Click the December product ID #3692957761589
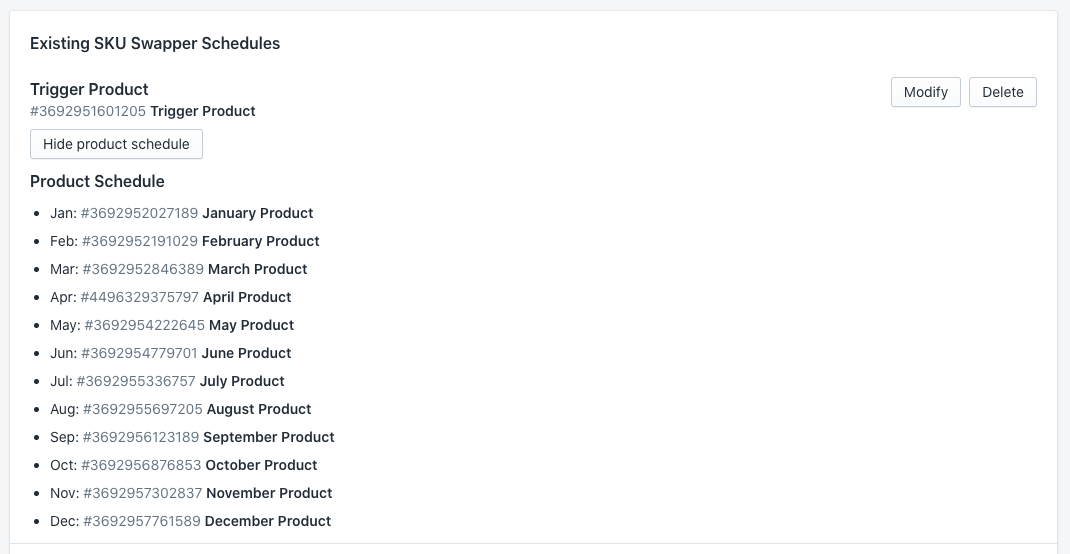Screen dimensions: 1070x554 pyautogui.click(x=141, y=521)
